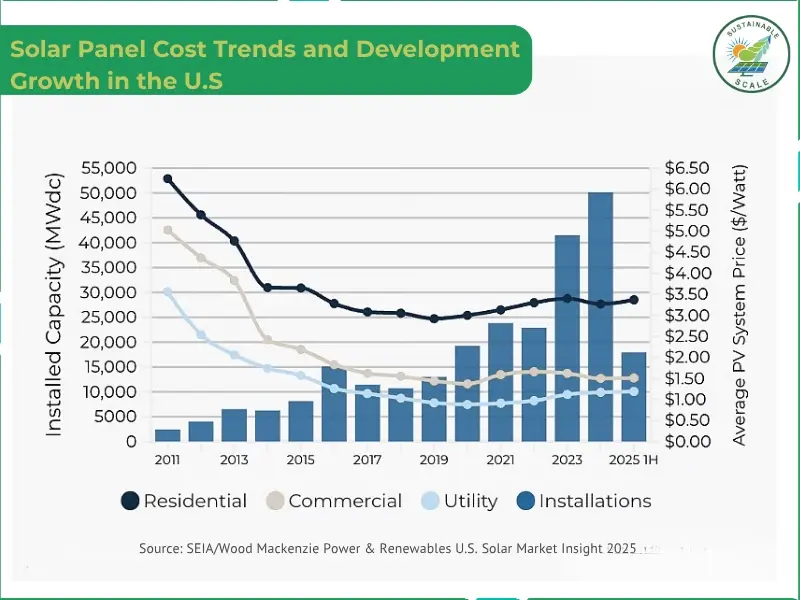
Task: Toggle the Residential price line visibility
Action: click(x=129, y=500)
